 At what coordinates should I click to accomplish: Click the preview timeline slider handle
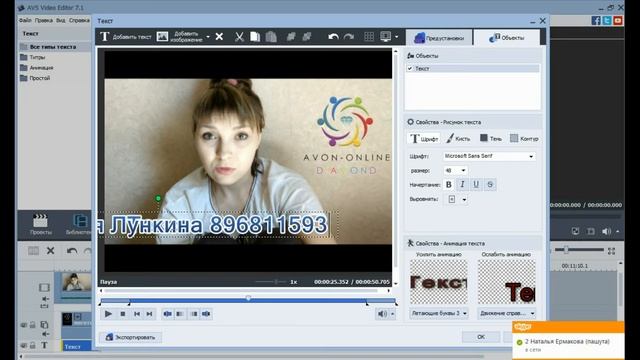click(x=248, y=298)
